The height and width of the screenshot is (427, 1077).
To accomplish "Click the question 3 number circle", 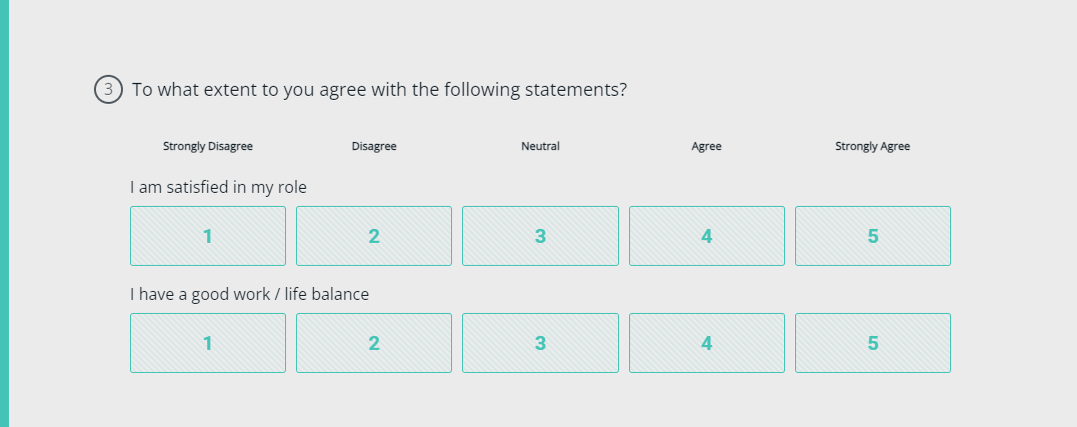I will pos(108,89).
